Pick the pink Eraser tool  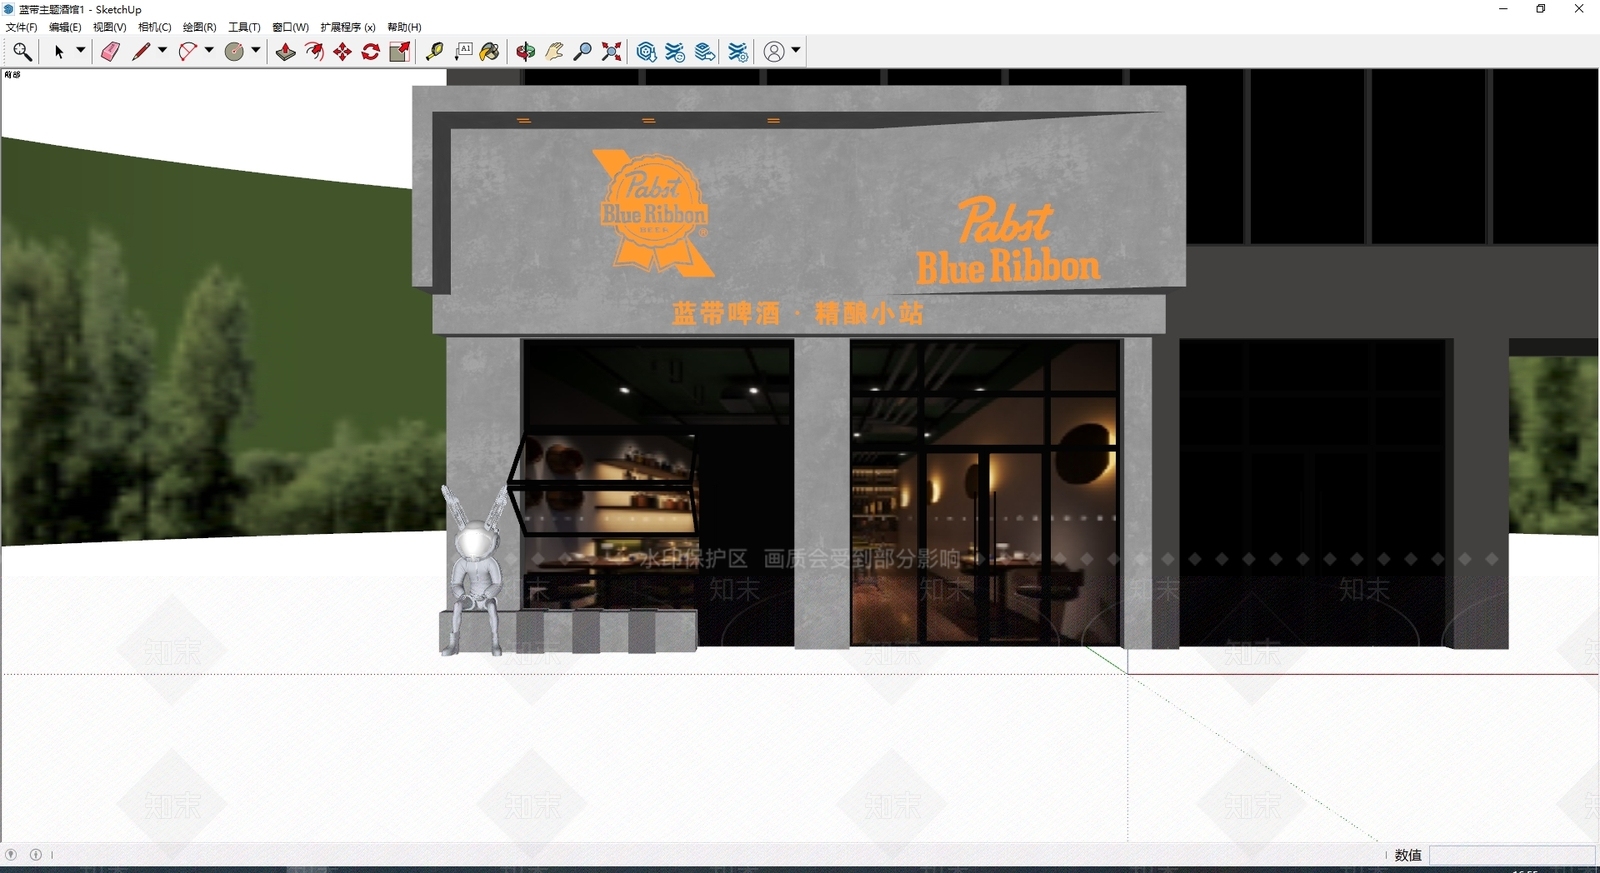click(110, 51)
